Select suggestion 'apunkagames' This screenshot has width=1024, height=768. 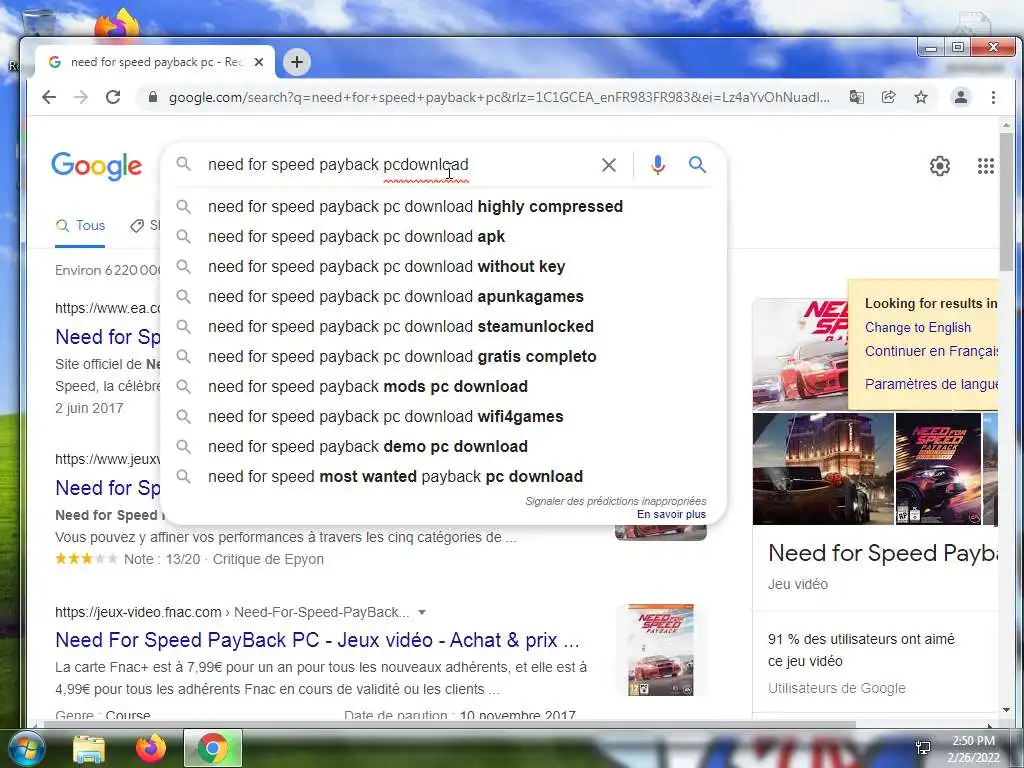(x=443, y=296)
